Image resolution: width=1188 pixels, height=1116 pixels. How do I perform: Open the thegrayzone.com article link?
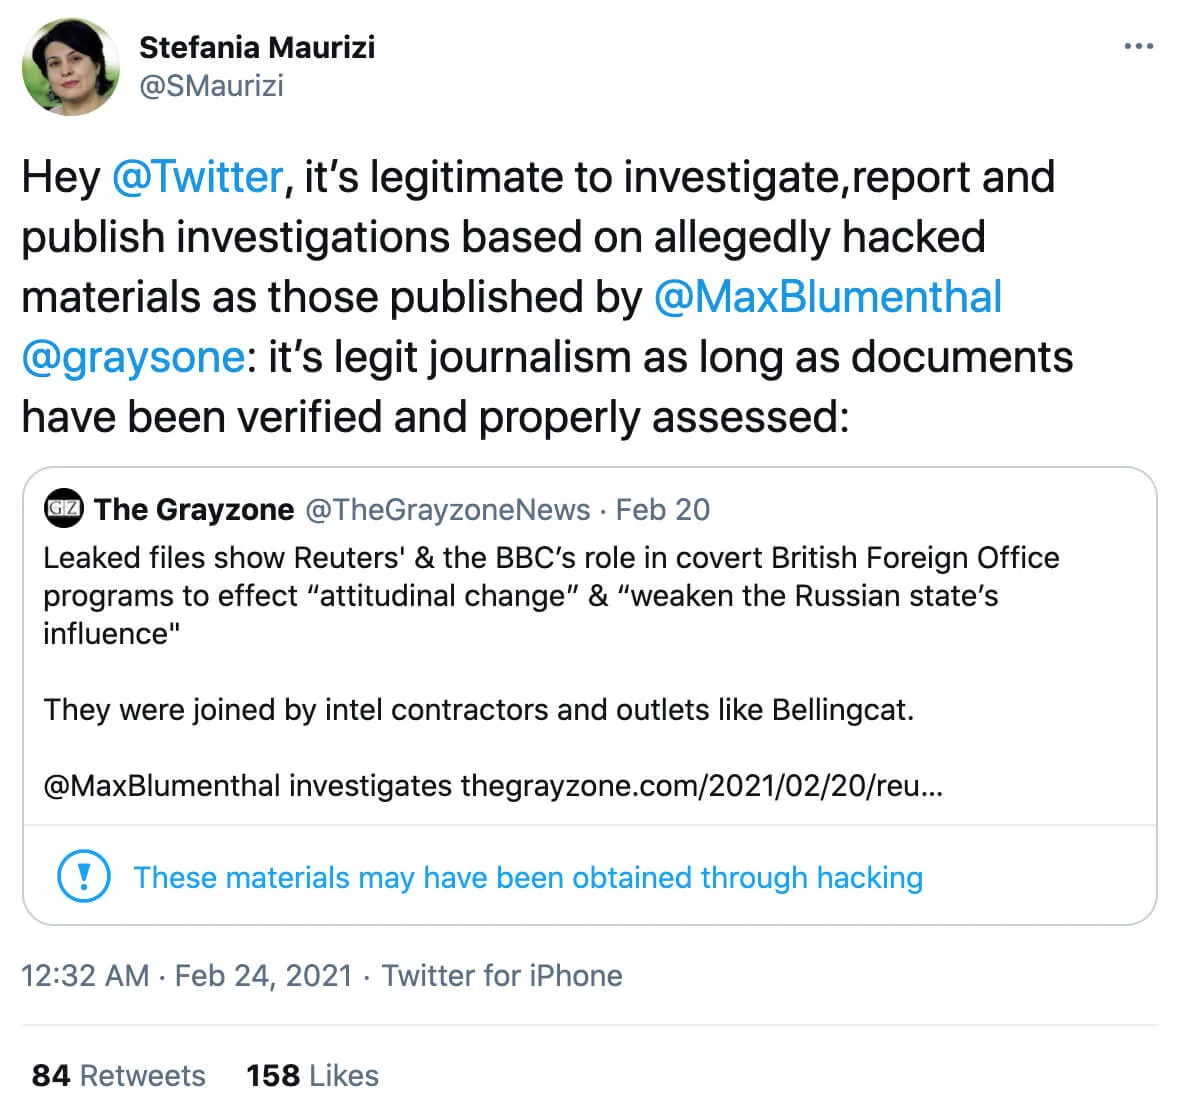(700, 786)
